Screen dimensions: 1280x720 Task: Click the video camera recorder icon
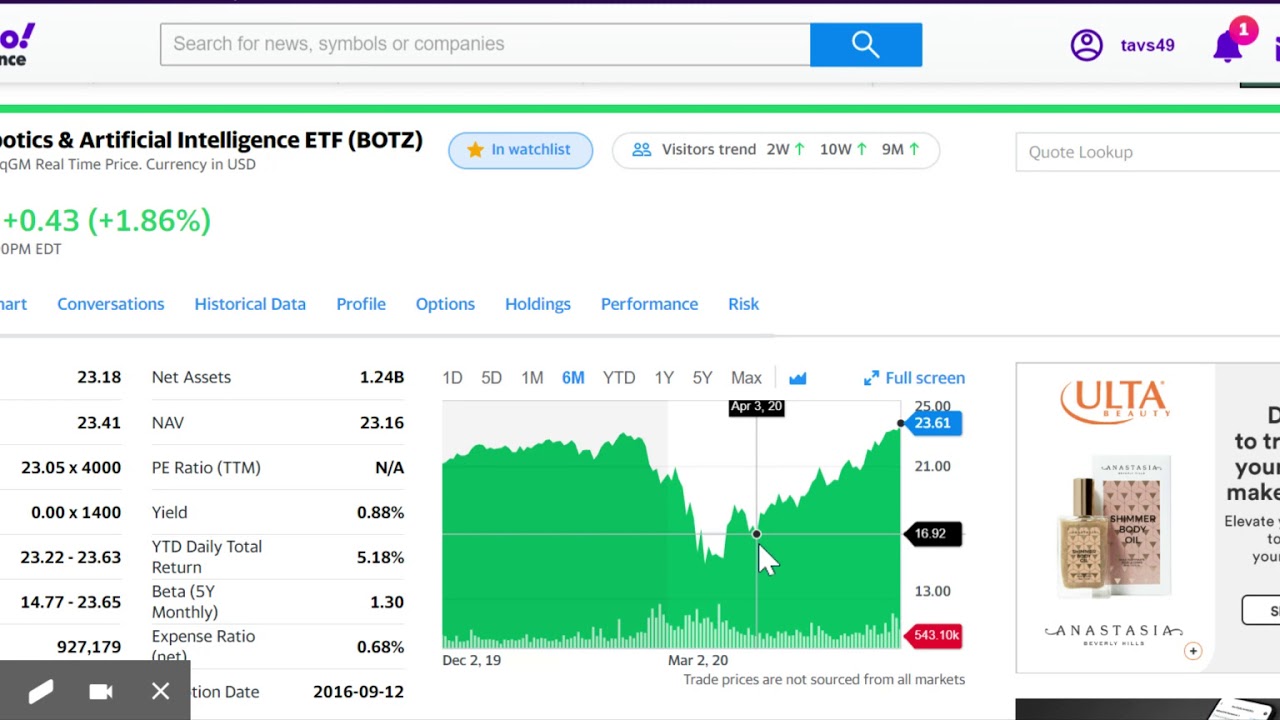pos(100,692)
